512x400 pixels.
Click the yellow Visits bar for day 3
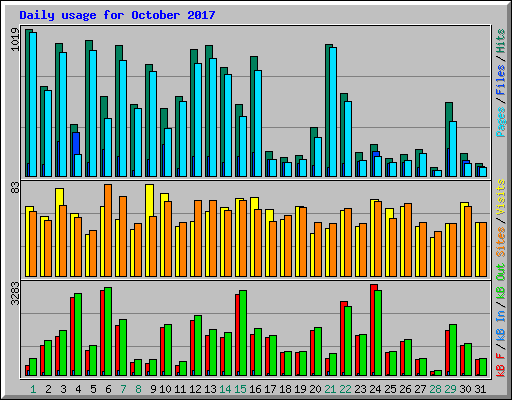coord(58,232)
